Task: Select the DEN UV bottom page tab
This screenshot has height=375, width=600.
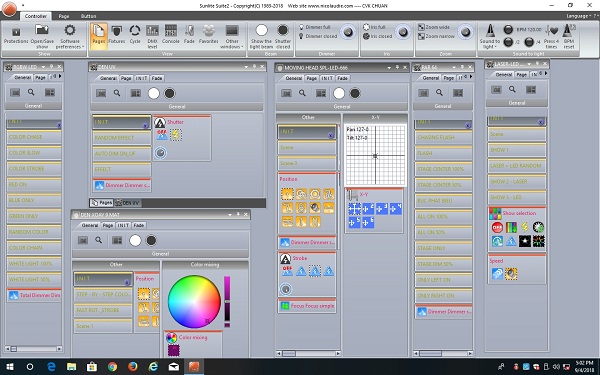Action: pos(127,203)
